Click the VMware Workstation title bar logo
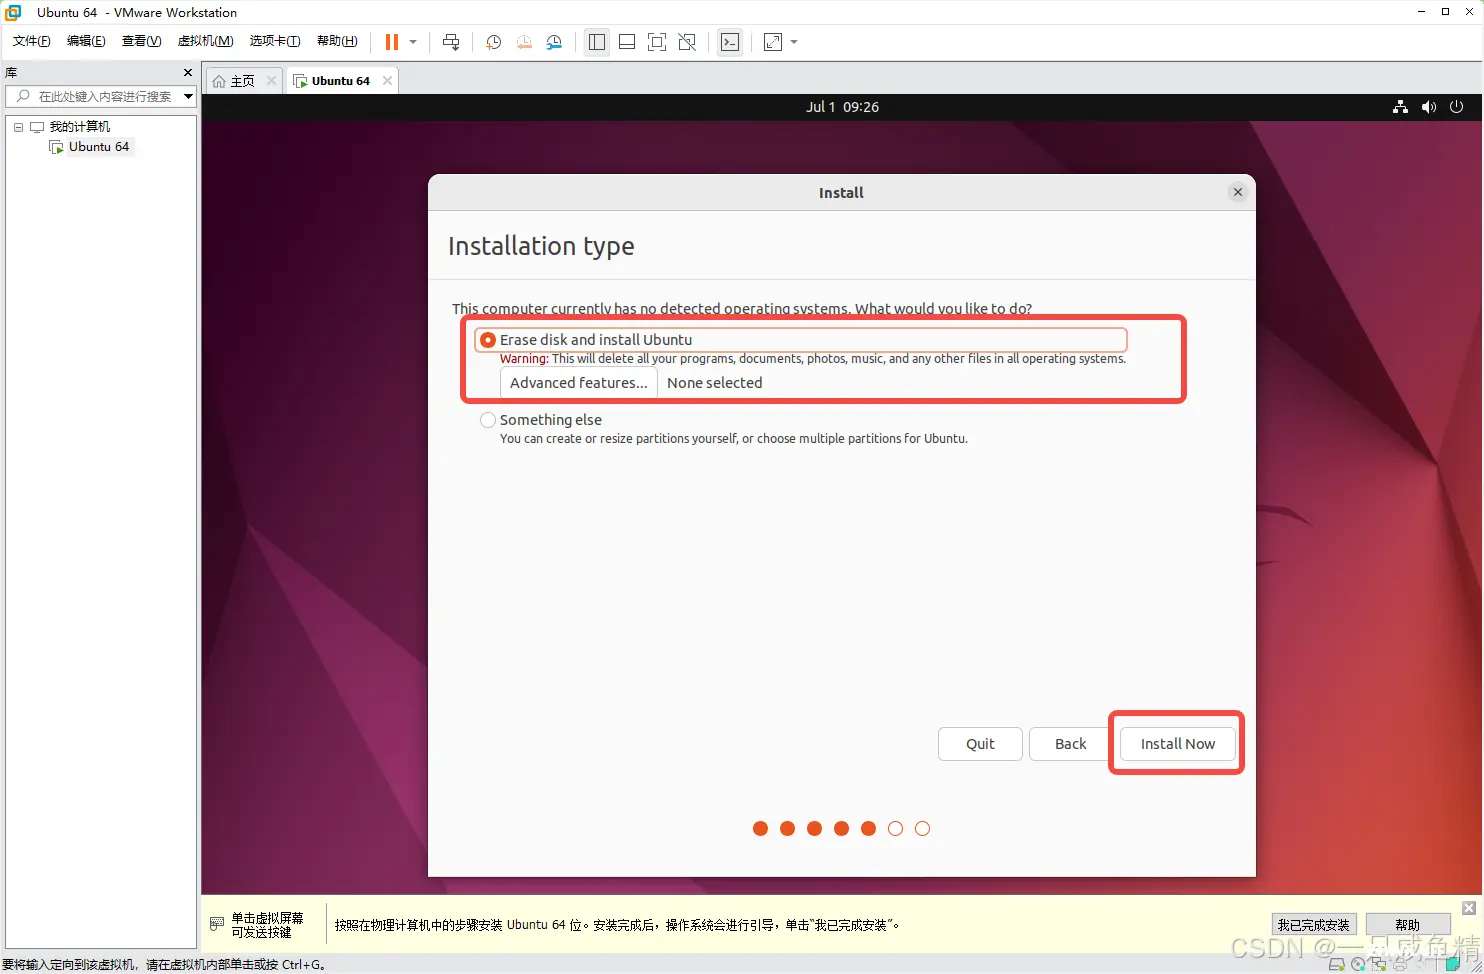The image size is (1484, 974). pyautogui.click(x=13, y=12)
